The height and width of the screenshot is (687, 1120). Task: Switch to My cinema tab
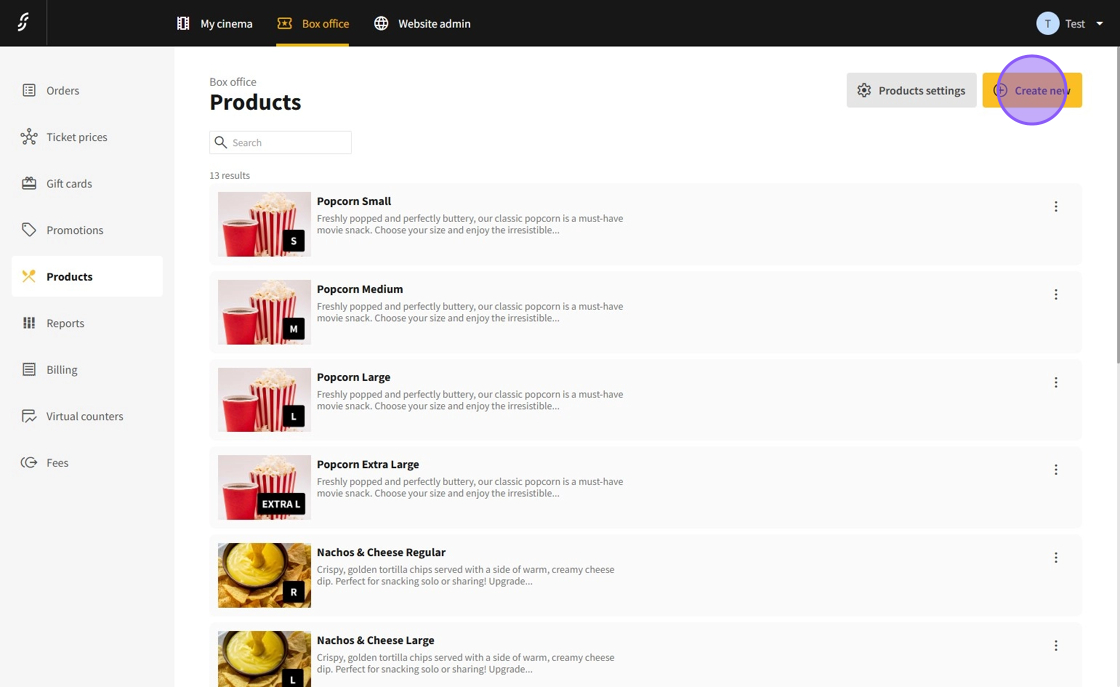point(215,23)
